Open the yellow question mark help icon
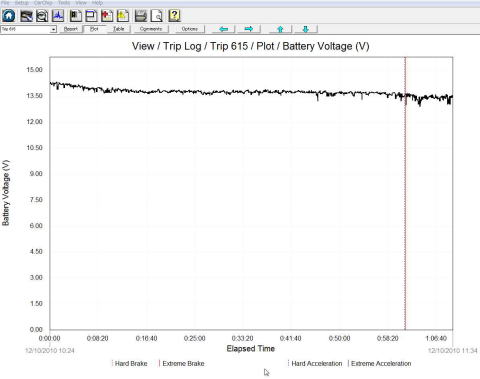 (x=174, y=16)
